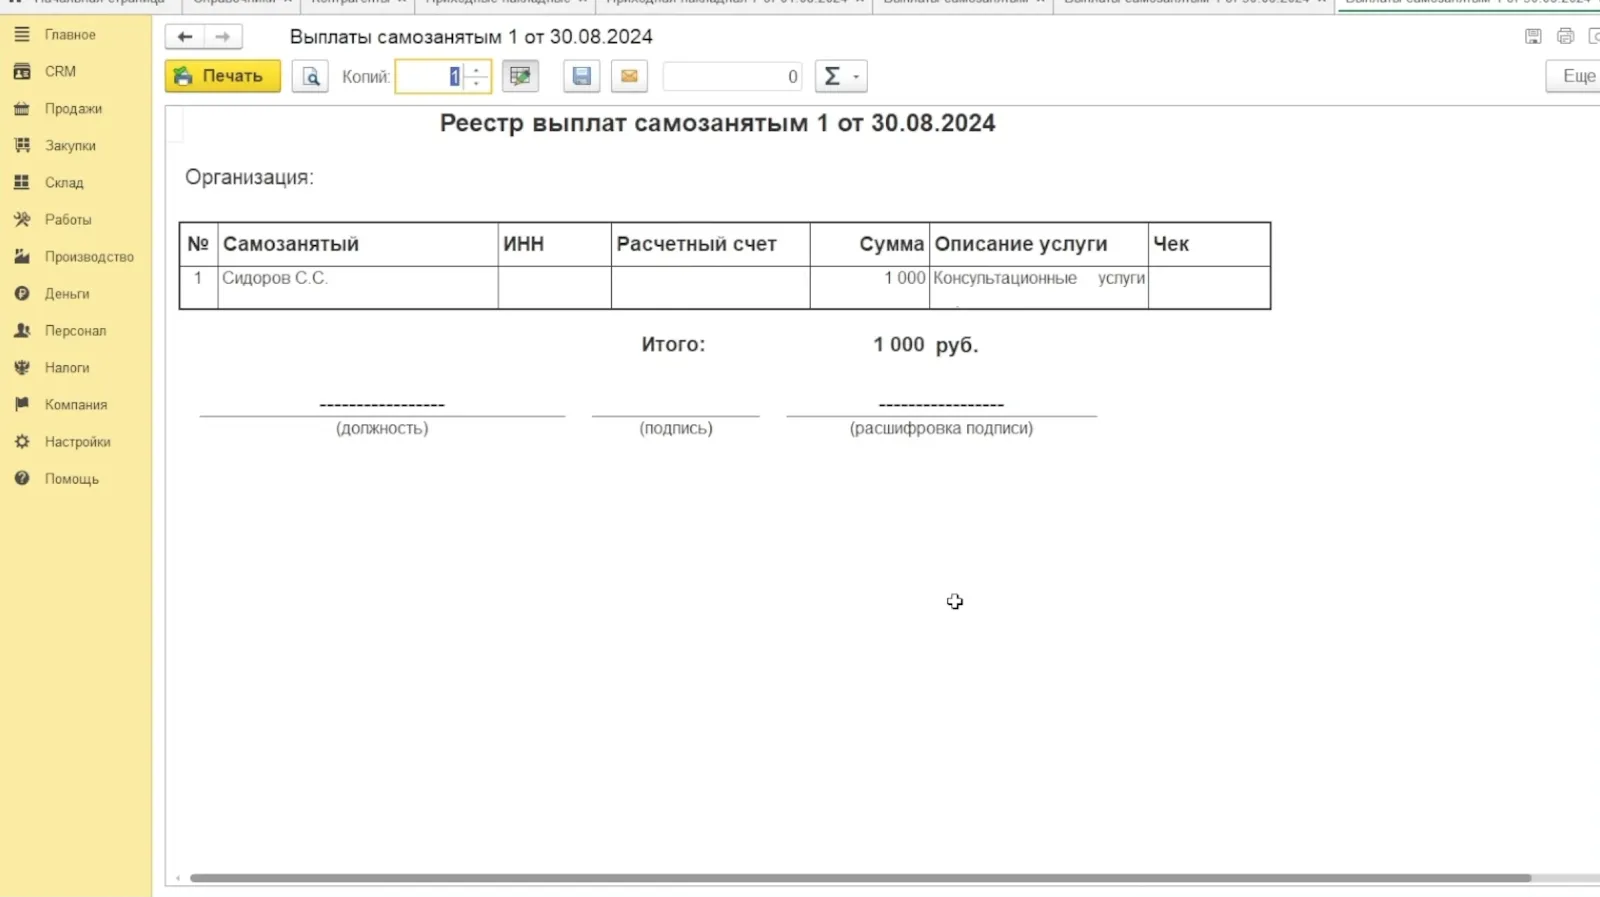Open the Помощь help section

71,479
